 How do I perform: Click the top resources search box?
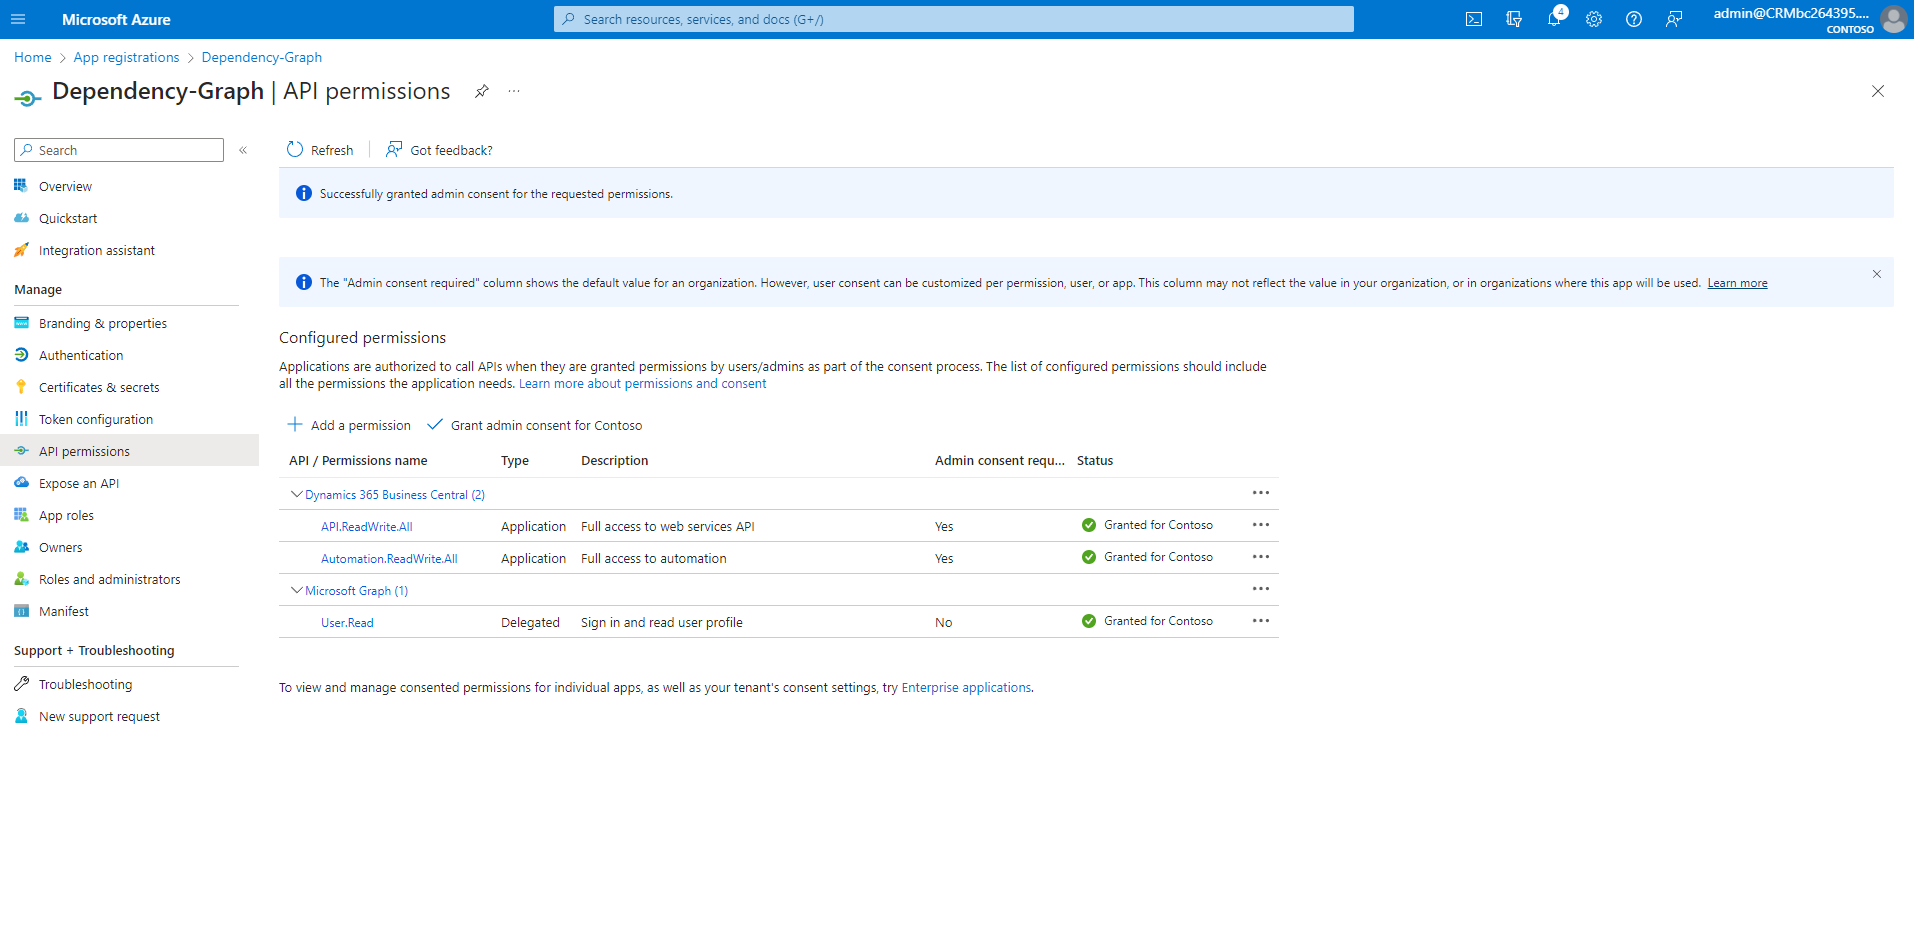point(954,19)
